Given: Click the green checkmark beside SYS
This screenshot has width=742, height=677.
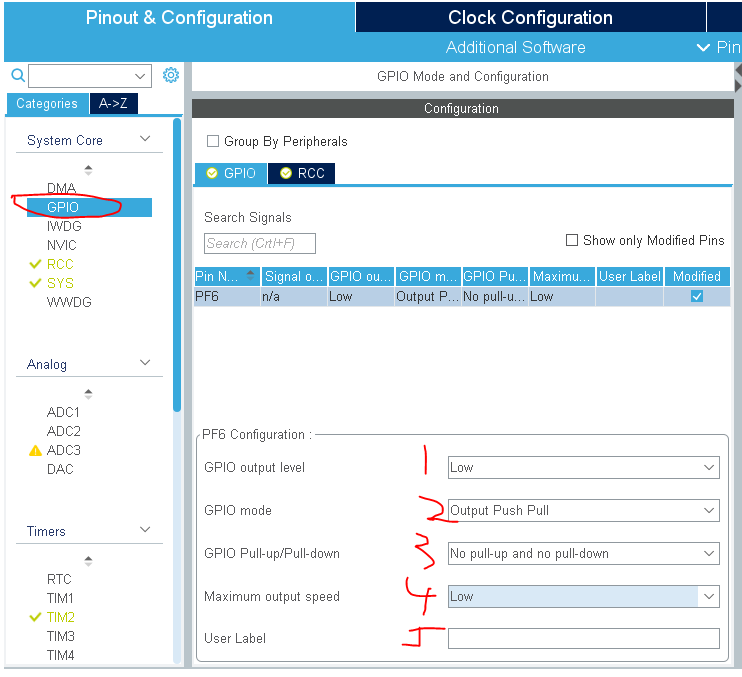Looking at the screenshot, I should pyautogui.click(x=35, y=283).
